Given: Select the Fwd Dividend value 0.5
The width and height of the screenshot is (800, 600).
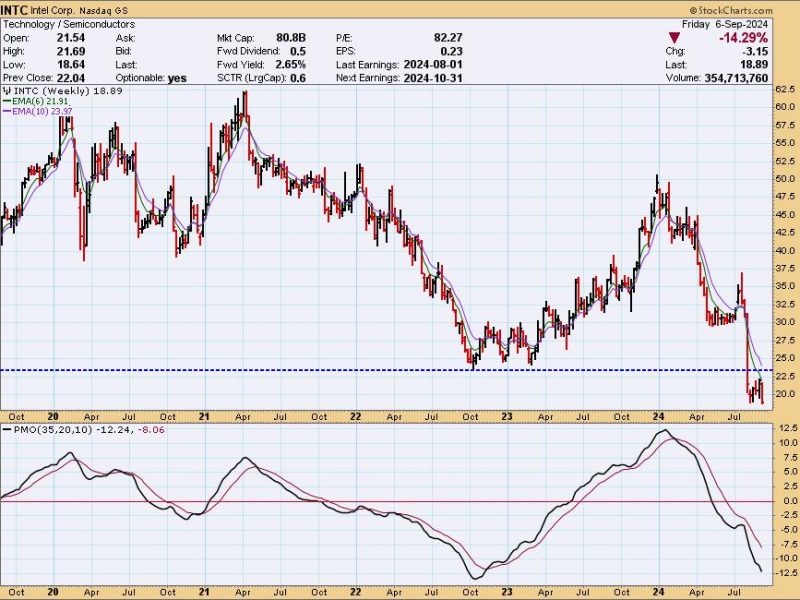Looking at the screenshot, I should point(298,51).
